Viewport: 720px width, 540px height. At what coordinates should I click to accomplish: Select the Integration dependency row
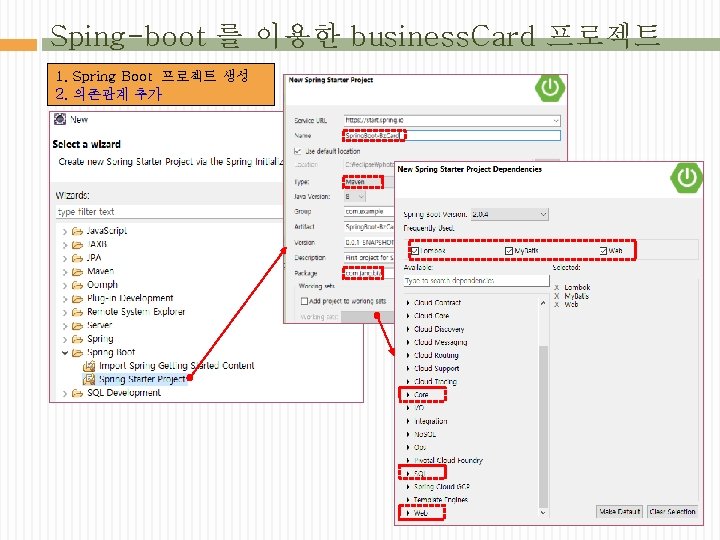pos(431,421)
